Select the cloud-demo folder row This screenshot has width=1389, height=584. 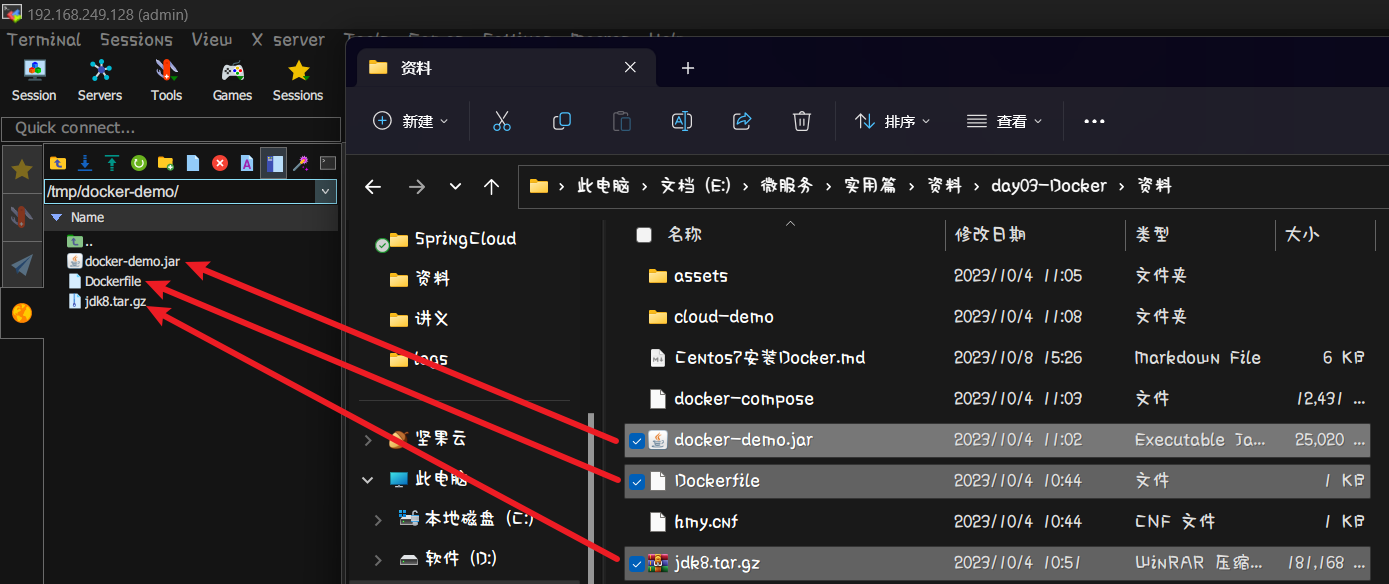point(998,317)
